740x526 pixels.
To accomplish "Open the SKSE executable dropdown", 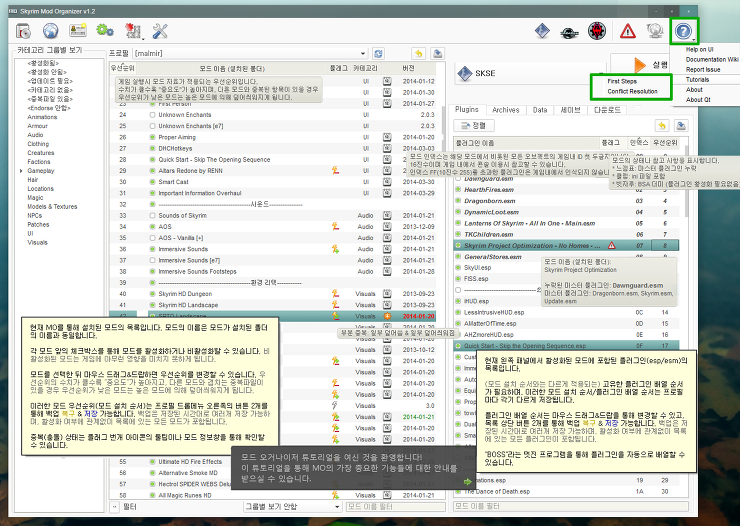I will click(x=530, y=73).
